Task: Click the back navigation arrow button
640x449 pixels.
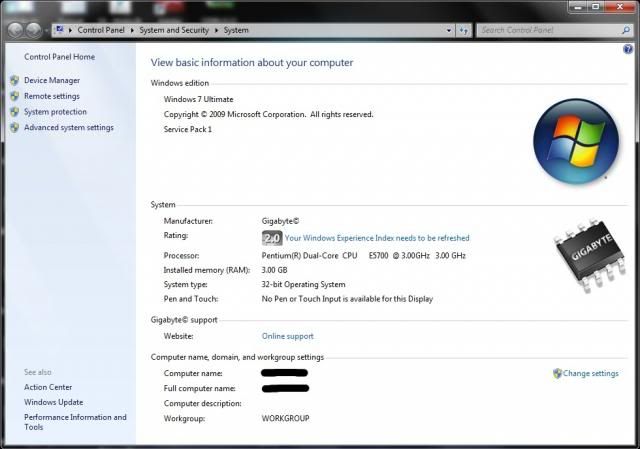Action: click(13, 30)
